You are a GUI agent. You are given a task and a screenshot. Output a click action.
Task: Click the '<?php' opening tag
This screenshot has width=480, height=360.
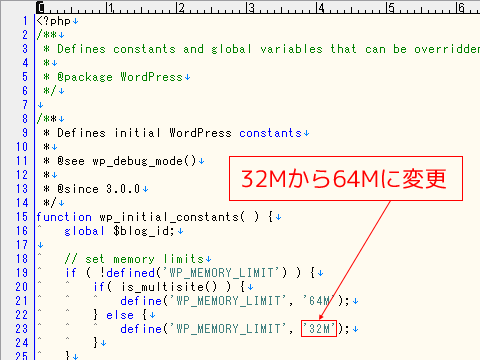(x=53, y=21)
